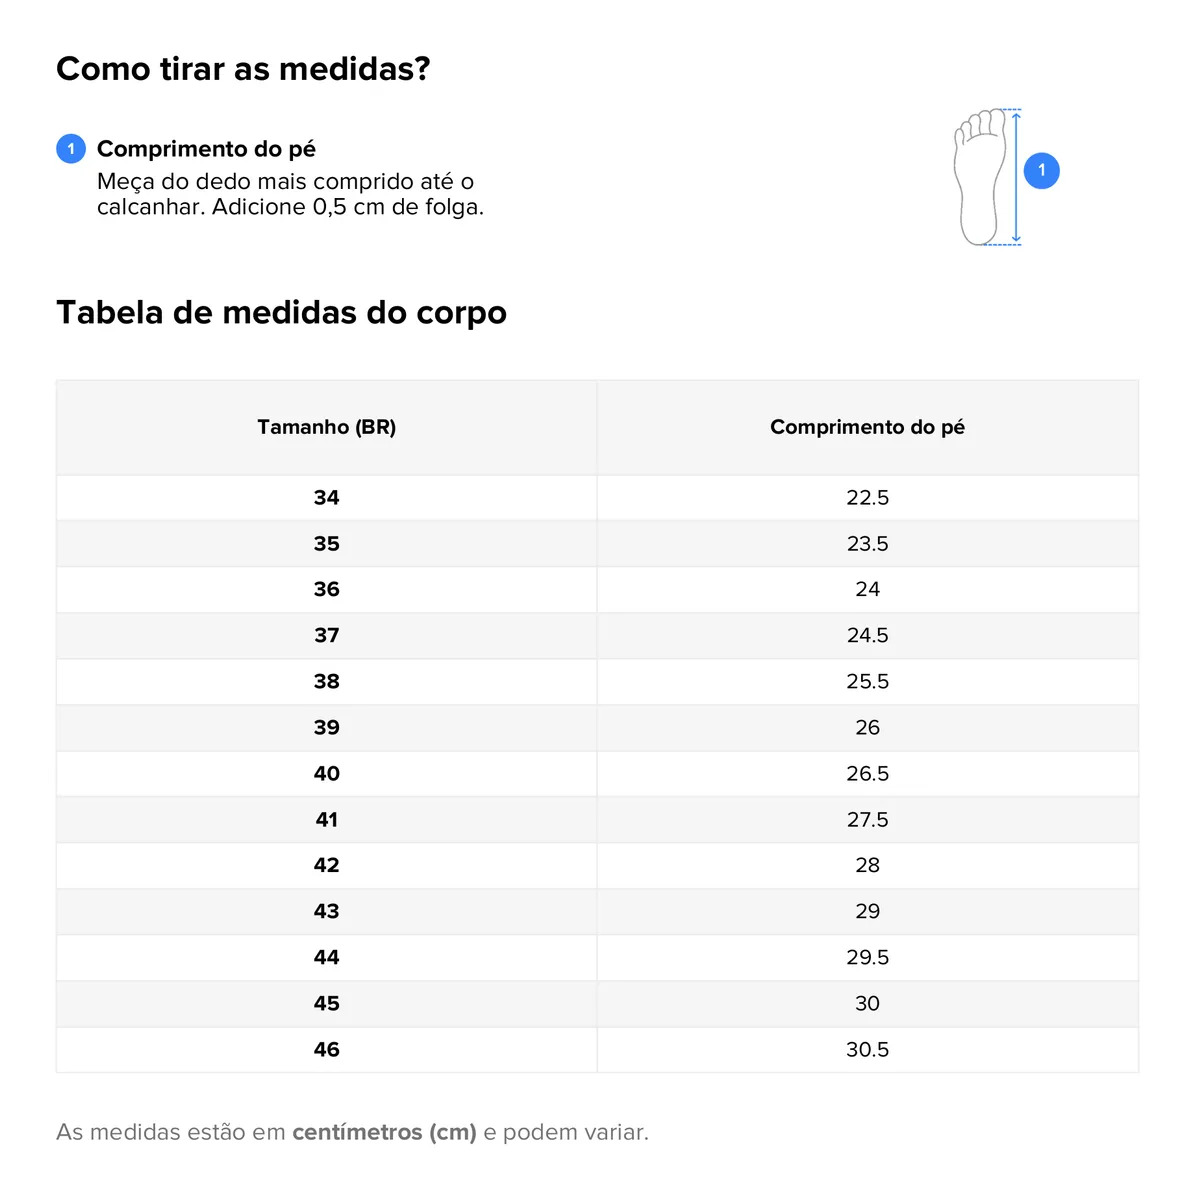The height and width of the screenshot is (1200, 1195).
Task: Select the size 46 cell
Action: click(326, 1049)
